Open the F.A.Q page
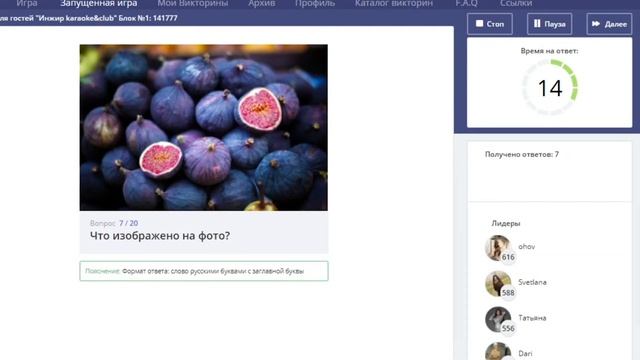This screenshot has height=360, width=640. coord(466,3)
